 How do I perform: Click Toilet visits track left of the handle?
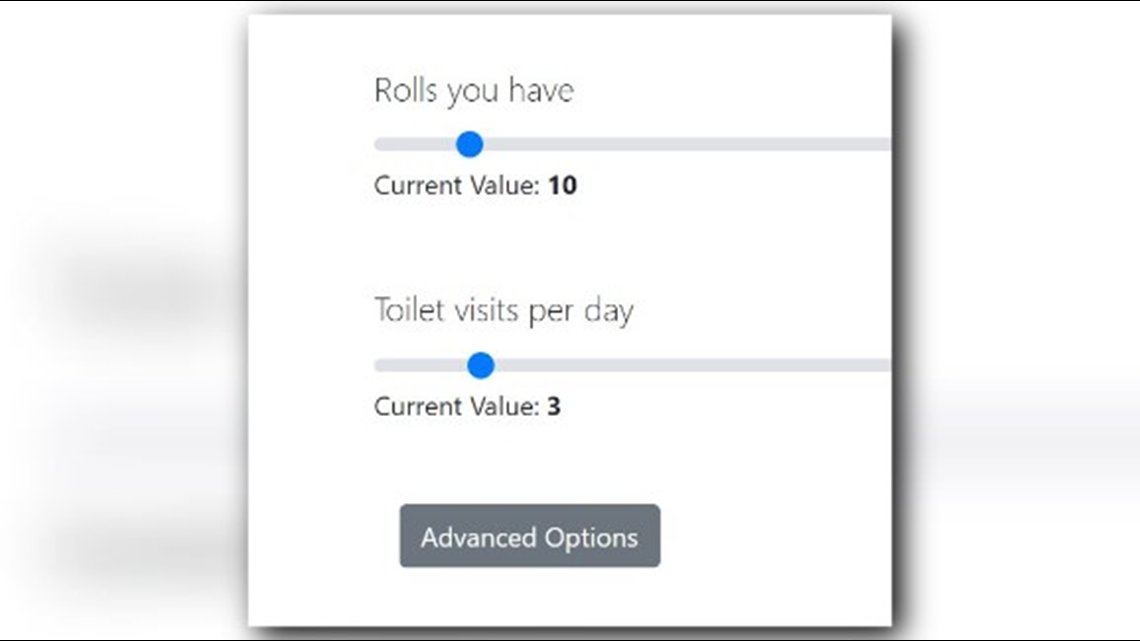(420, 366)
